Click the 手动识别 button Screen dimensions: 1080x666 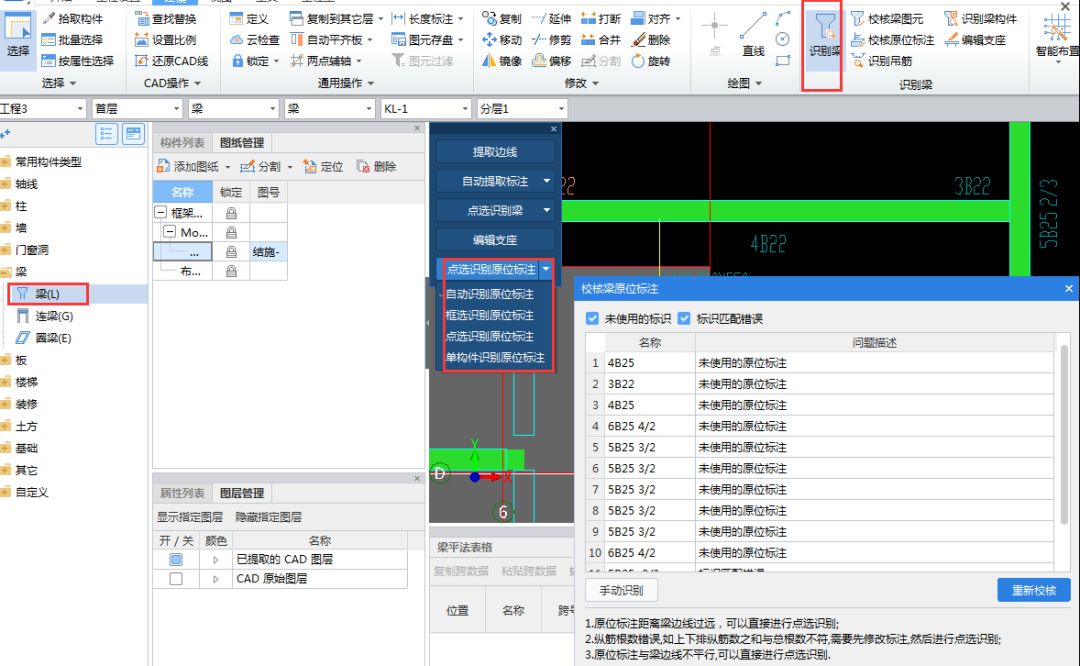[x=621, y=590]
